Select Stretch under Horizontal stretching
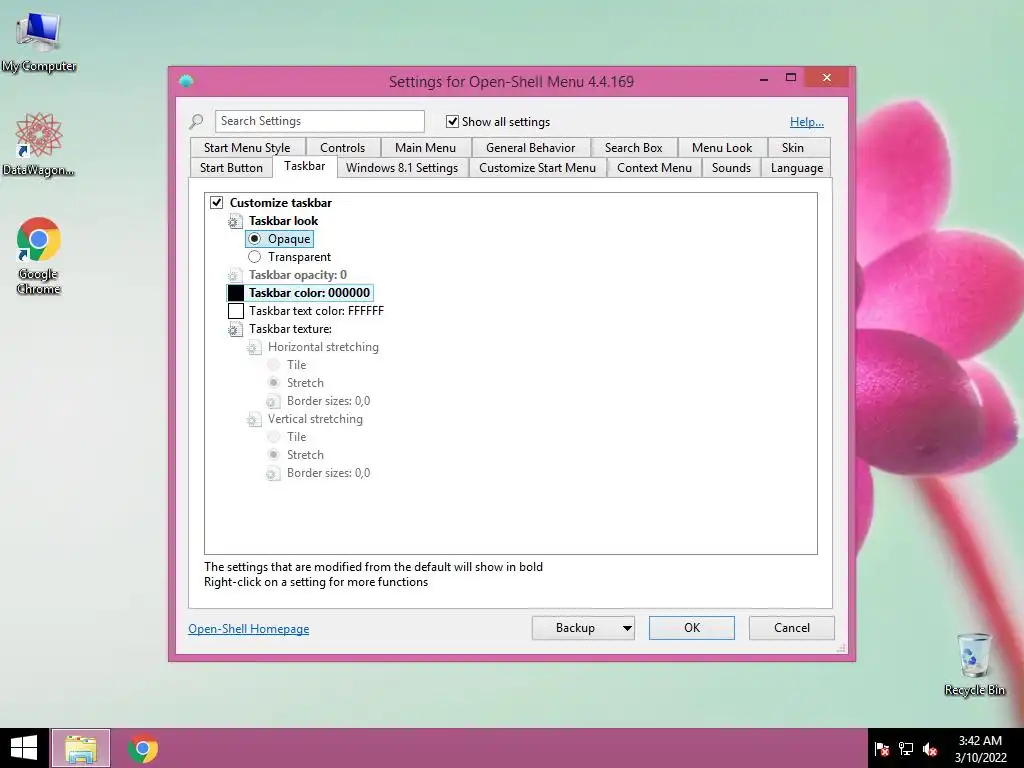 tap(274, 383)
